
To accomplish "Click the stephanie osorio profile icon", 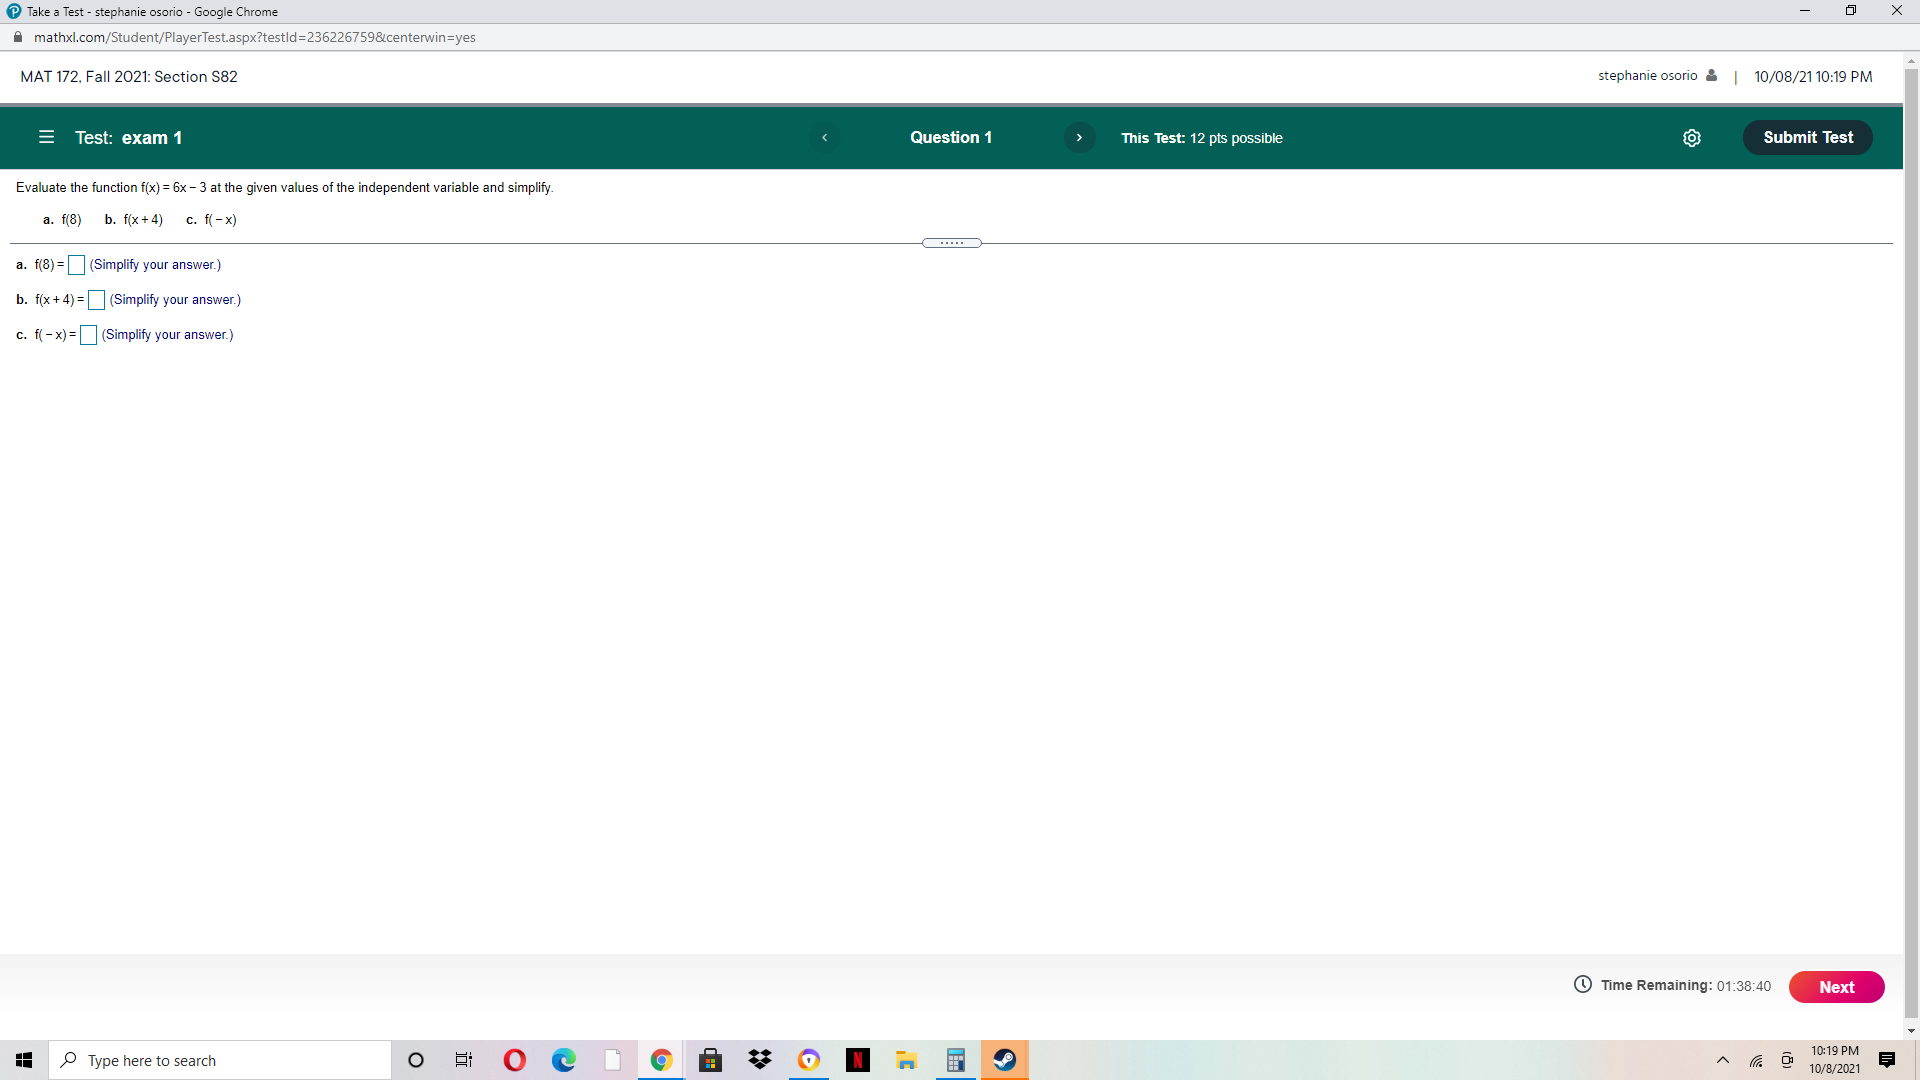I will (x=1712, y=75).
